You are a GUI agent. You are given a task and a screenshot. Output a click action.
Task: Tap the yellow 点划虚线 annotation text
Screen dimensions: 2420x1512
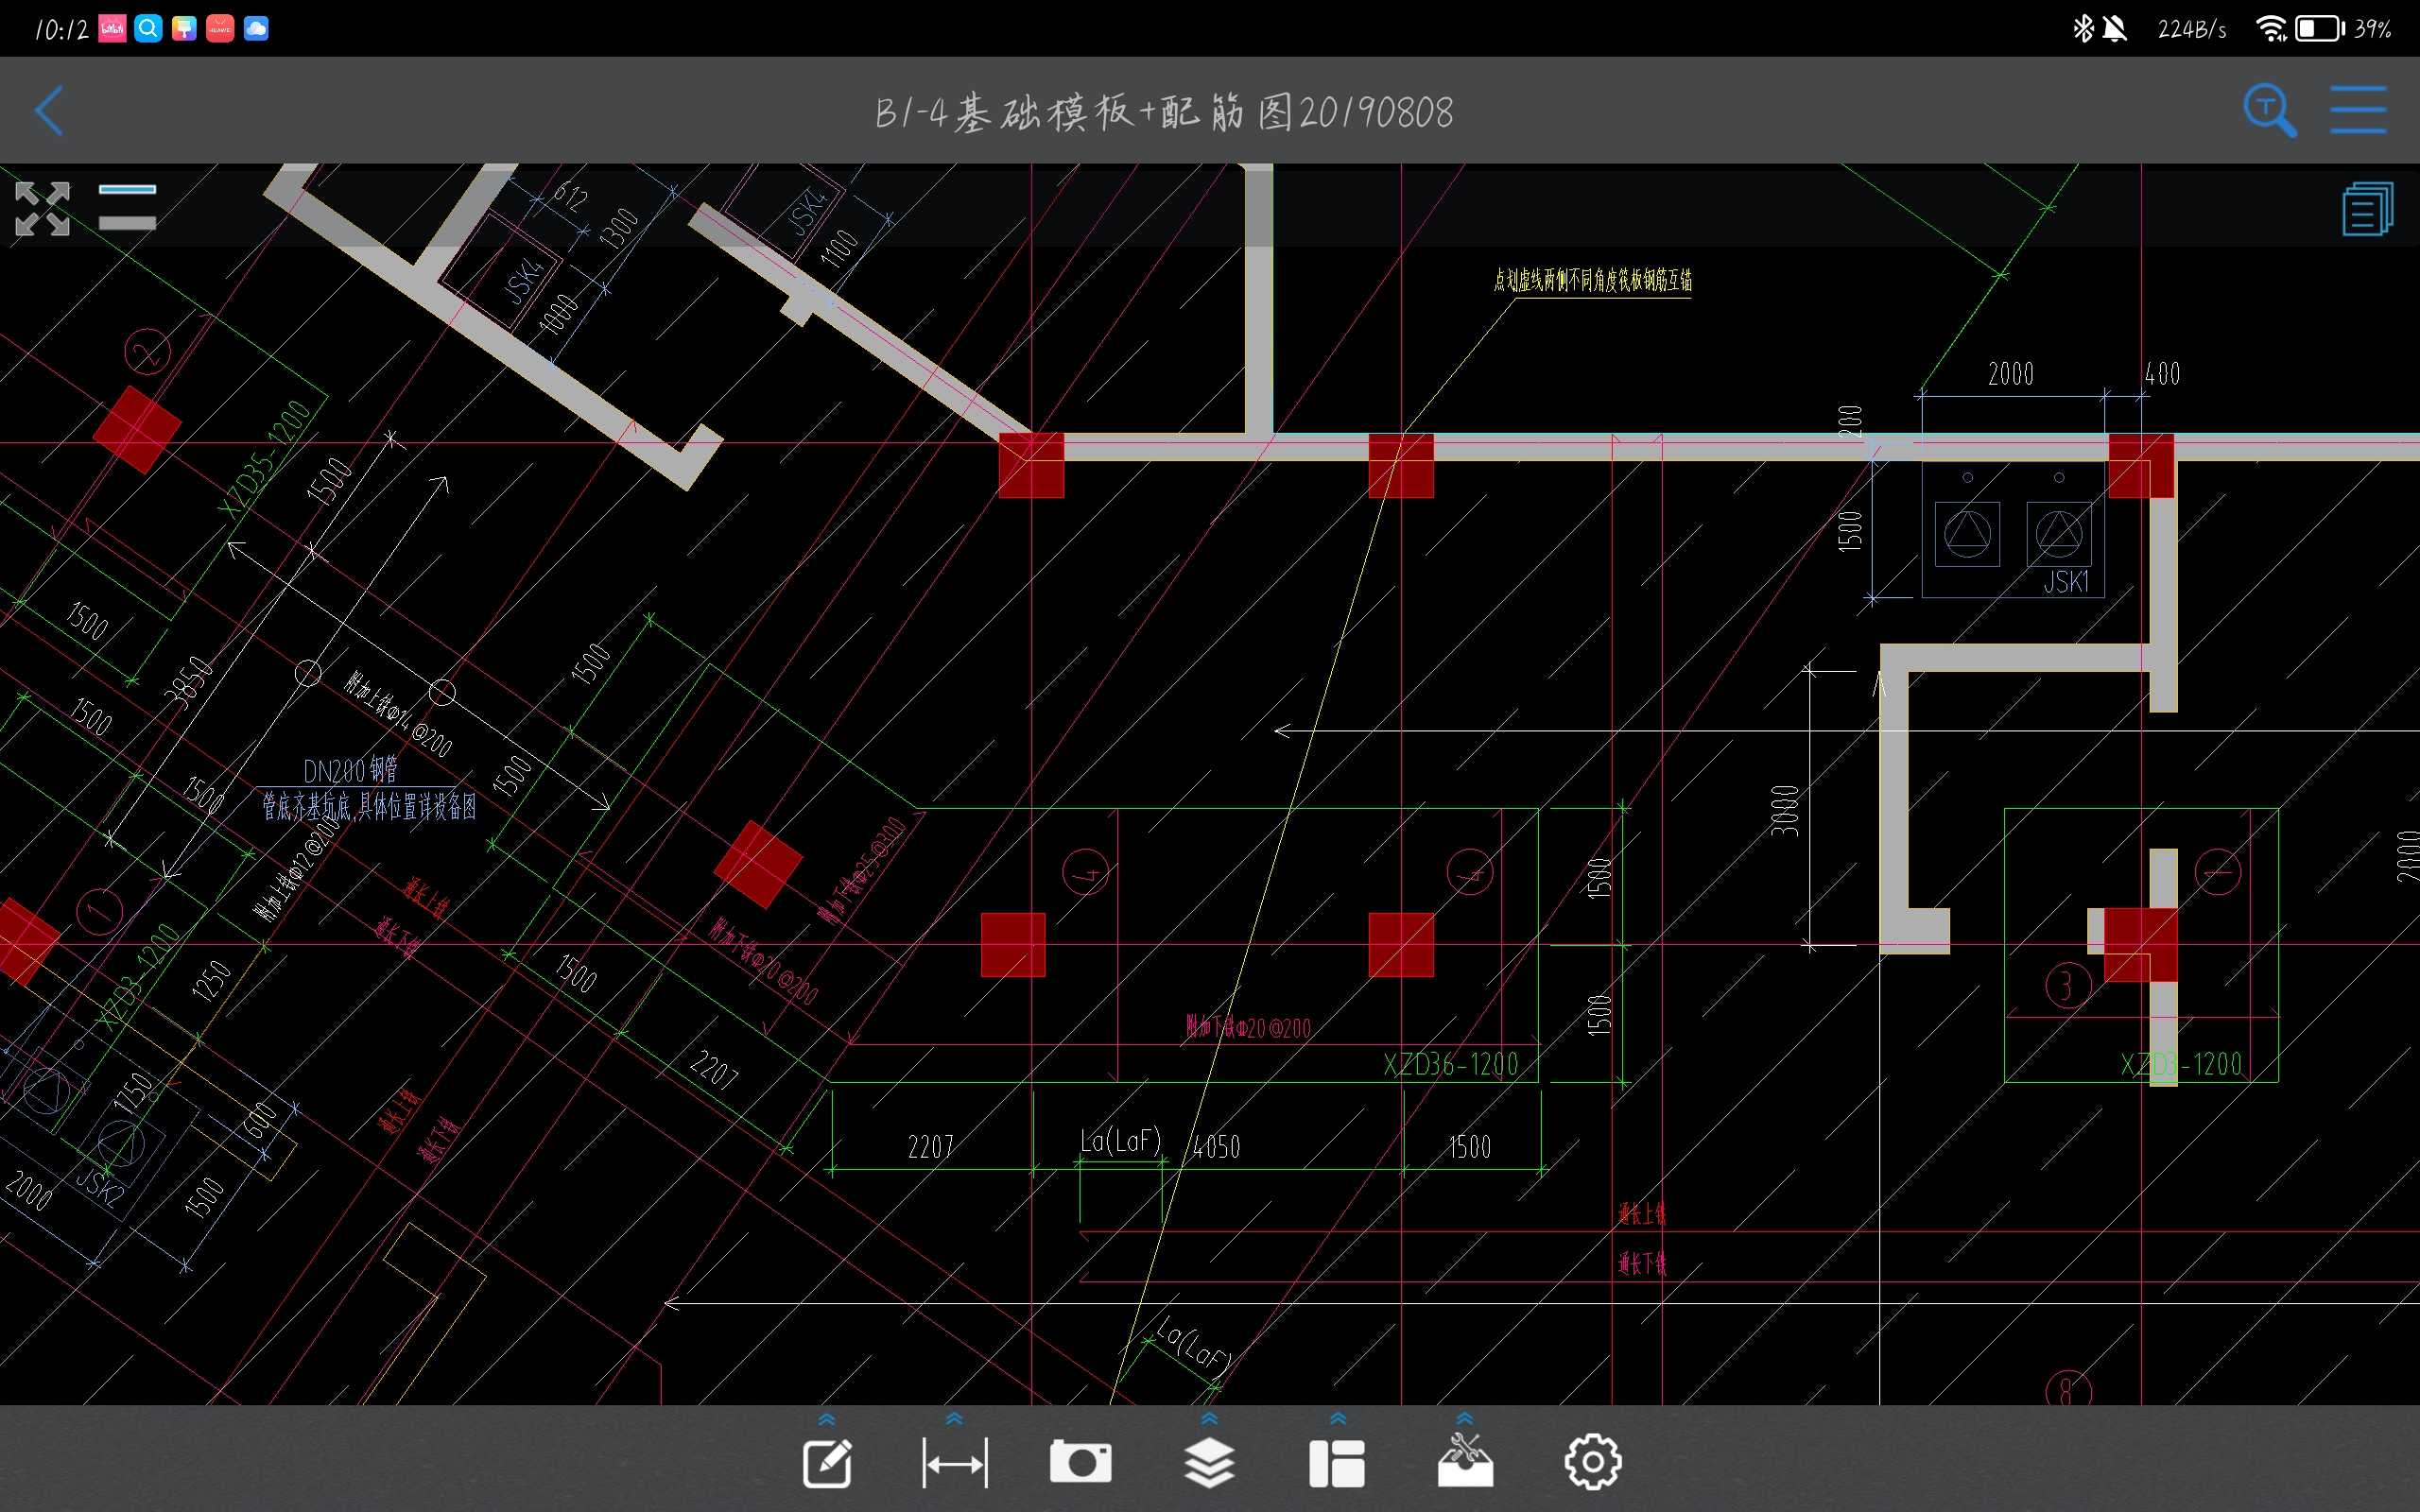[1593, 280]
